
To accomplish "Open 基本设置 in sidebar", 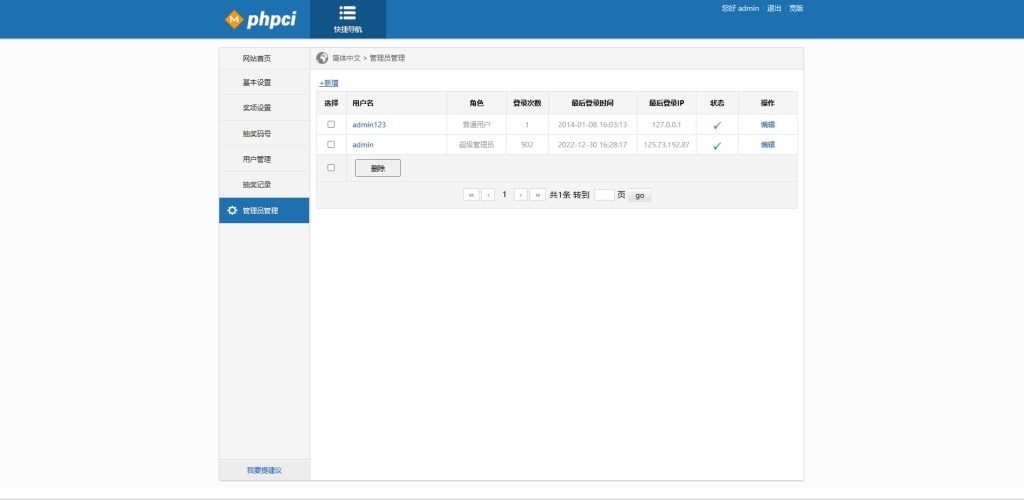I will pos(264,83).
